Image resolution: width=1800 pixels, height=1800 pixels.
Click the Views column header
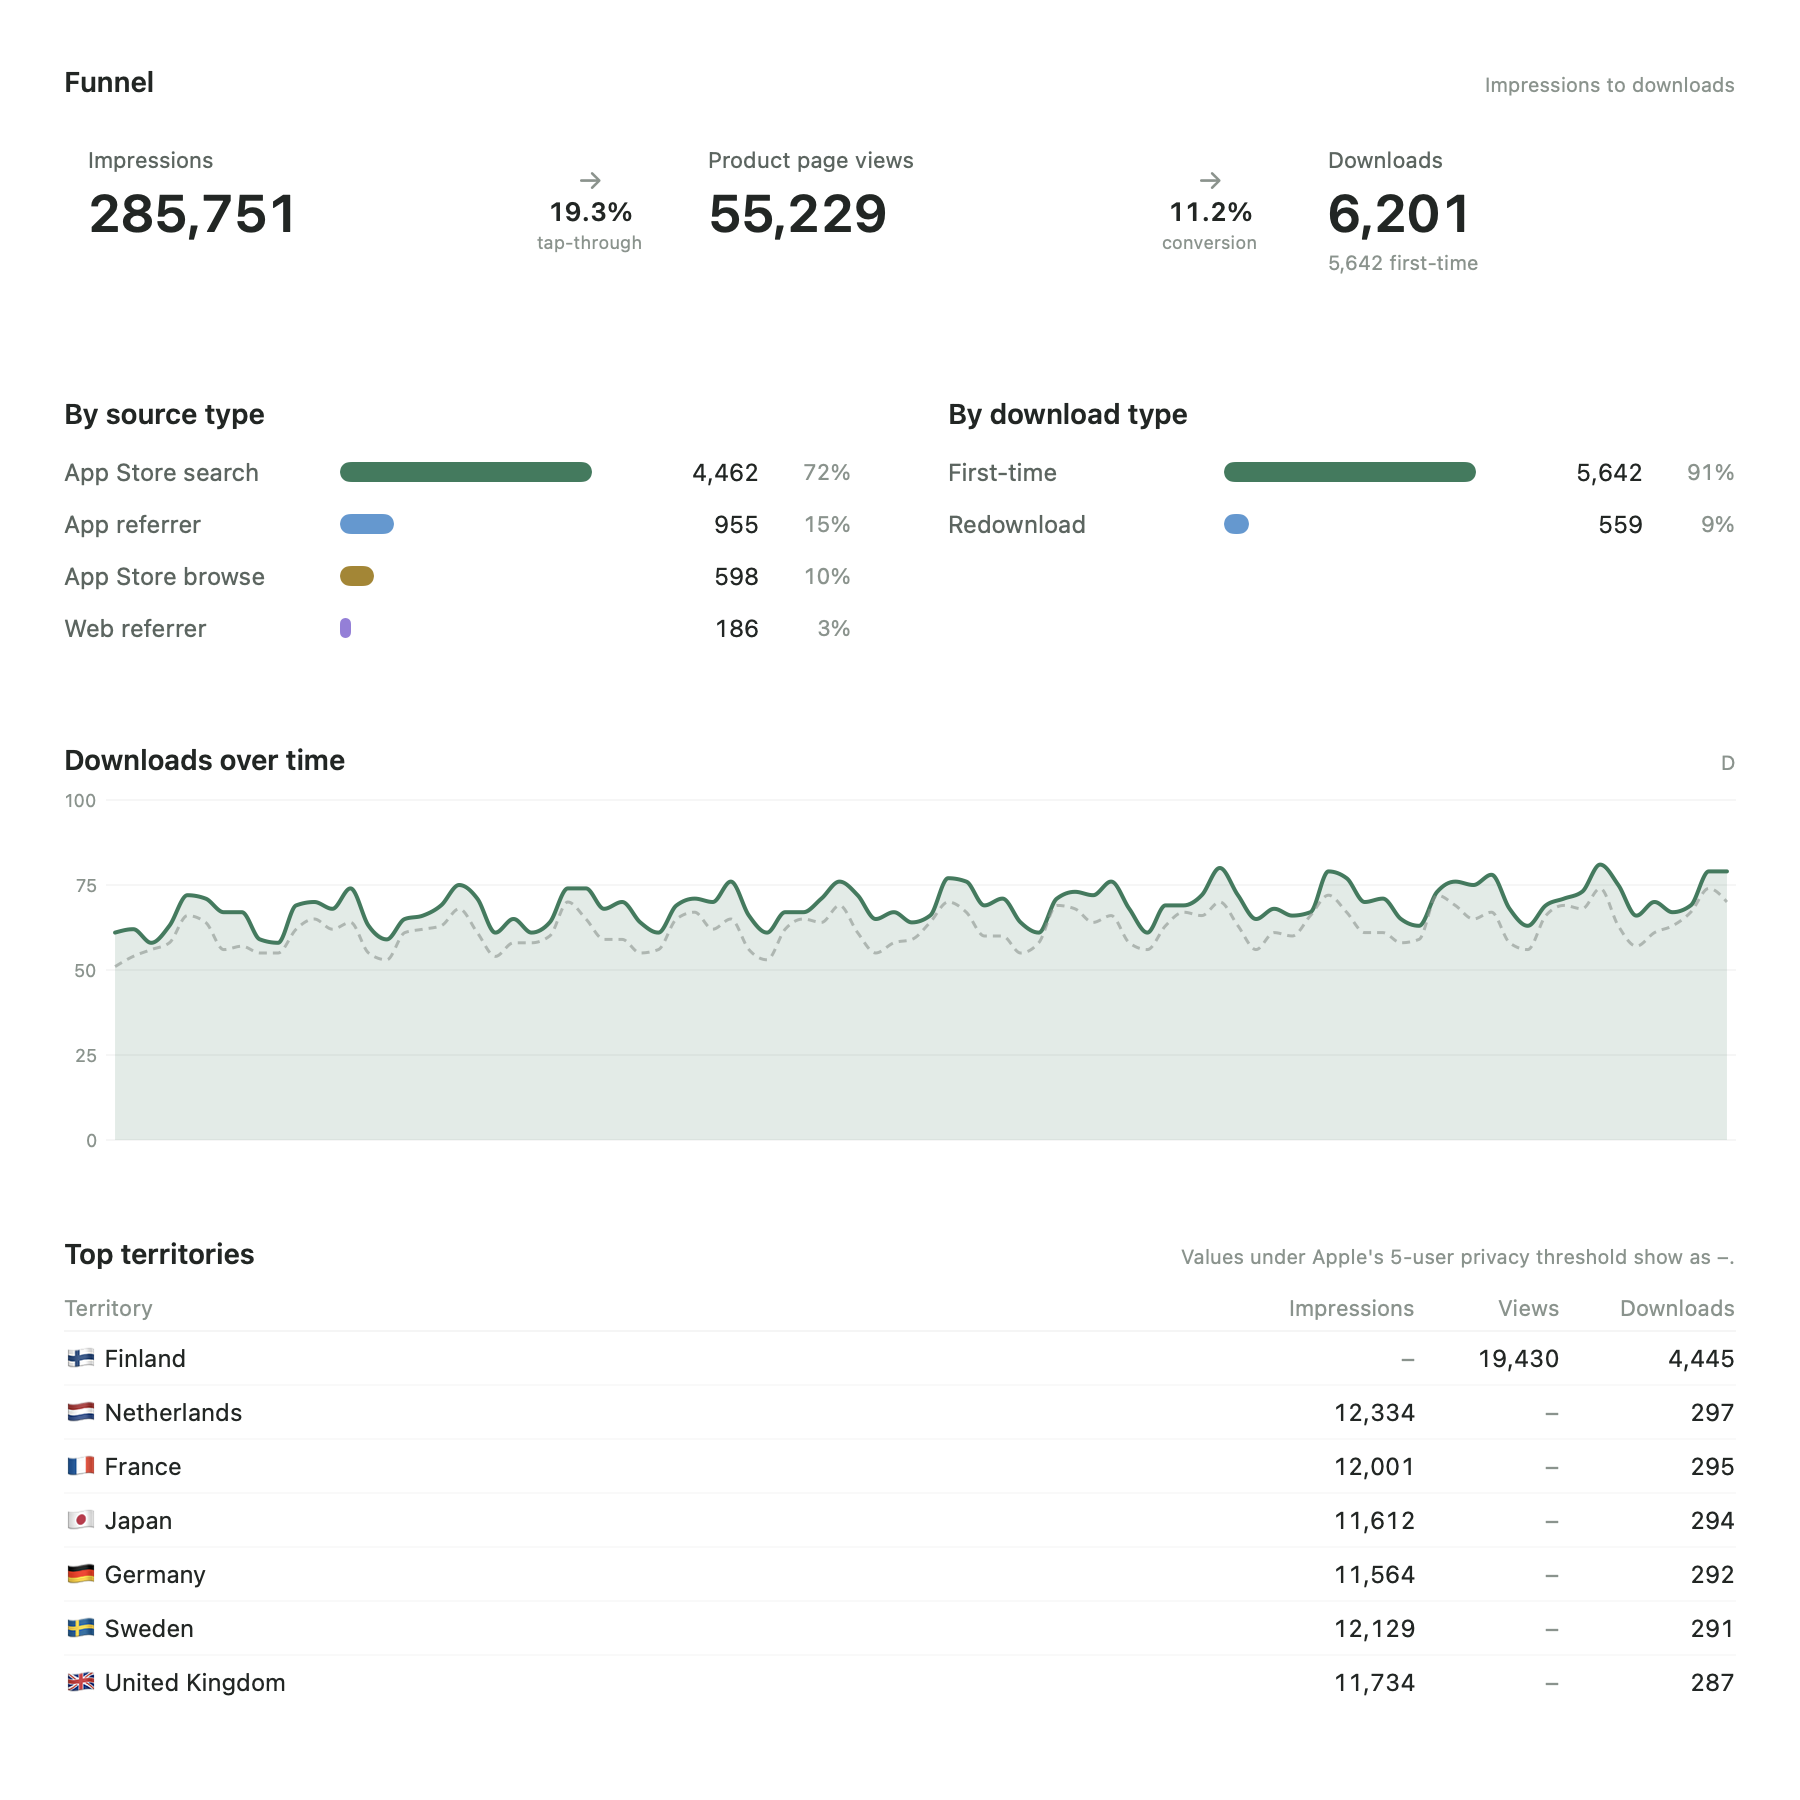tap(1528, 1308)
